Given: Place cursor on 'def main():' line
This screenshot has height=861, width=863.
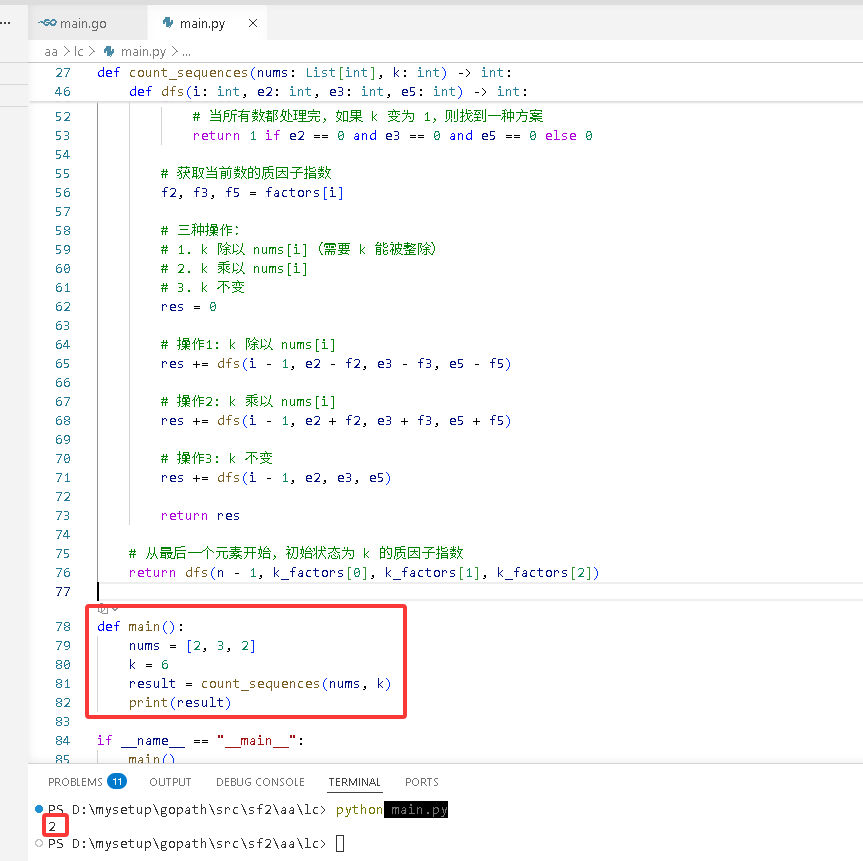Looking at the screenshot, I should (140, 627).
